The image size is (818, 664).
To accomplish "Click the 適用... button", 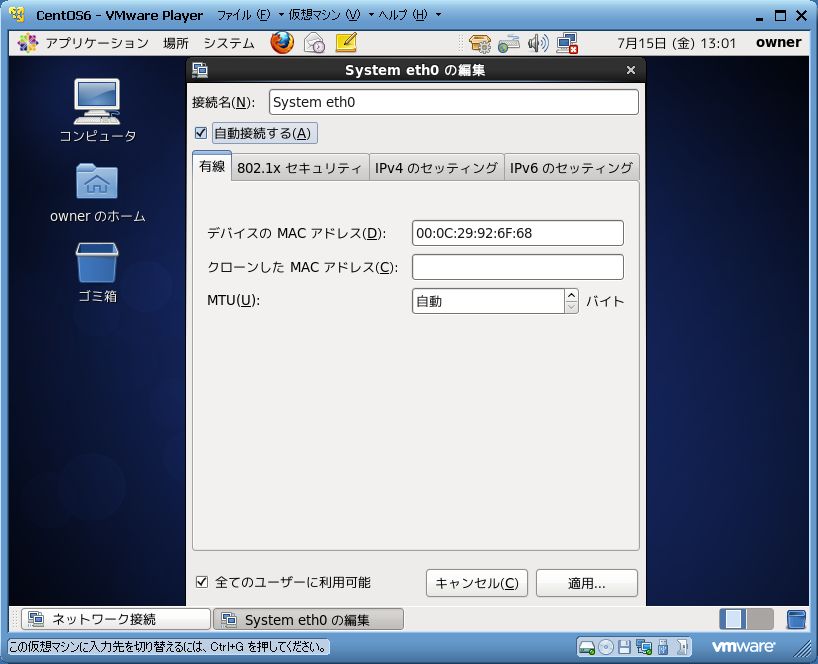I will [x=586, y=583].
